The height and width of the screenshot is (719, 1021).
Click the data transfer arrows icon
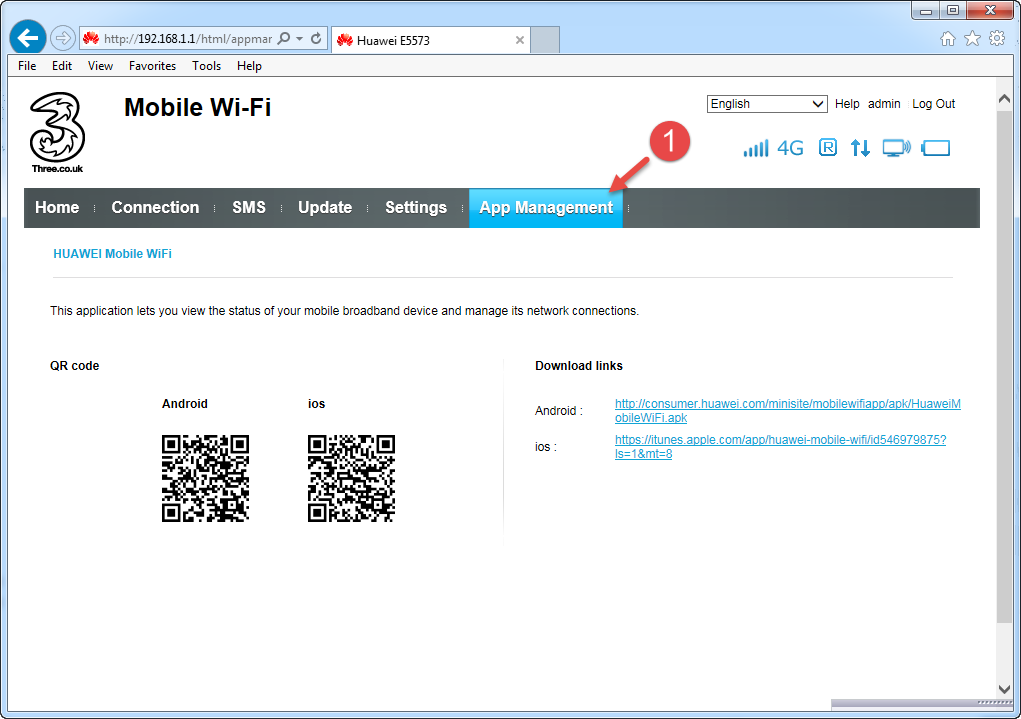(860, 148)
